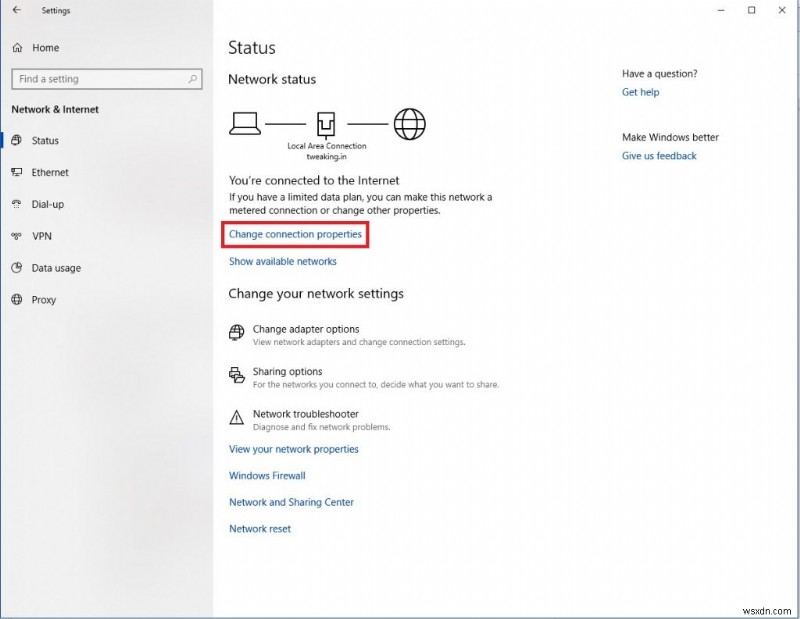The width and height of the screenshot is (800, 619).
Task: Select the Status icon in sidebar
Action: coord(17,140)
